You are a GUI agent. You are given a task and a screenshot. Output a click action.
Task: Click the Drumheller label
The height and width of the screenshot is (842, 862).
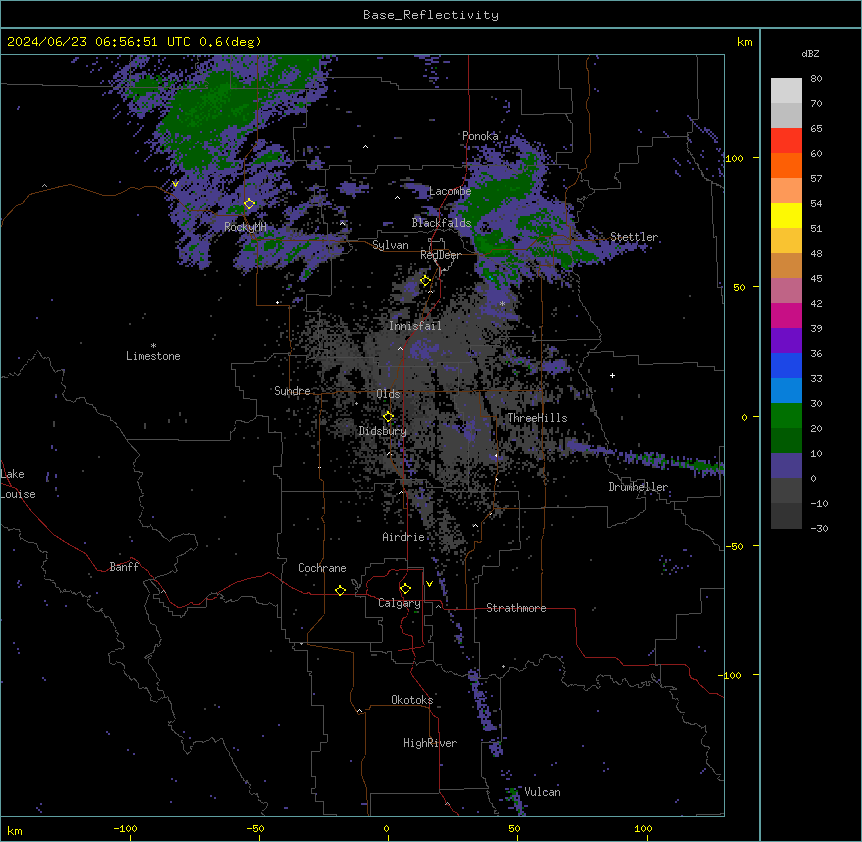[638, 487]
